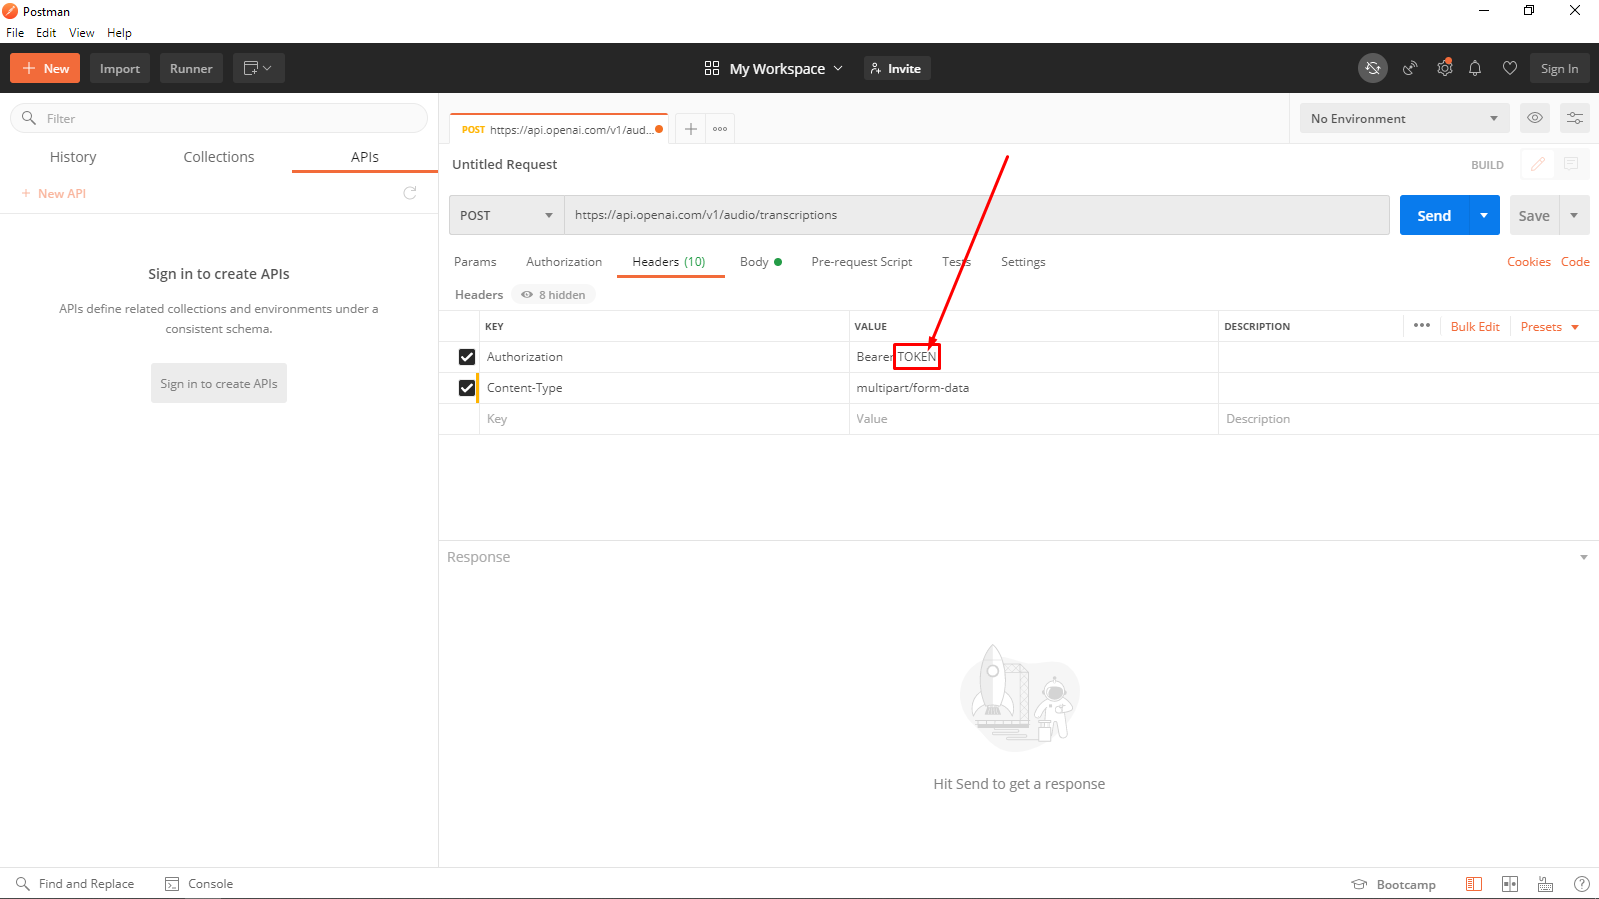This screenshot has height=899, width=1599.
Task: Open the Runner
Action: click(x=191, y=68)
